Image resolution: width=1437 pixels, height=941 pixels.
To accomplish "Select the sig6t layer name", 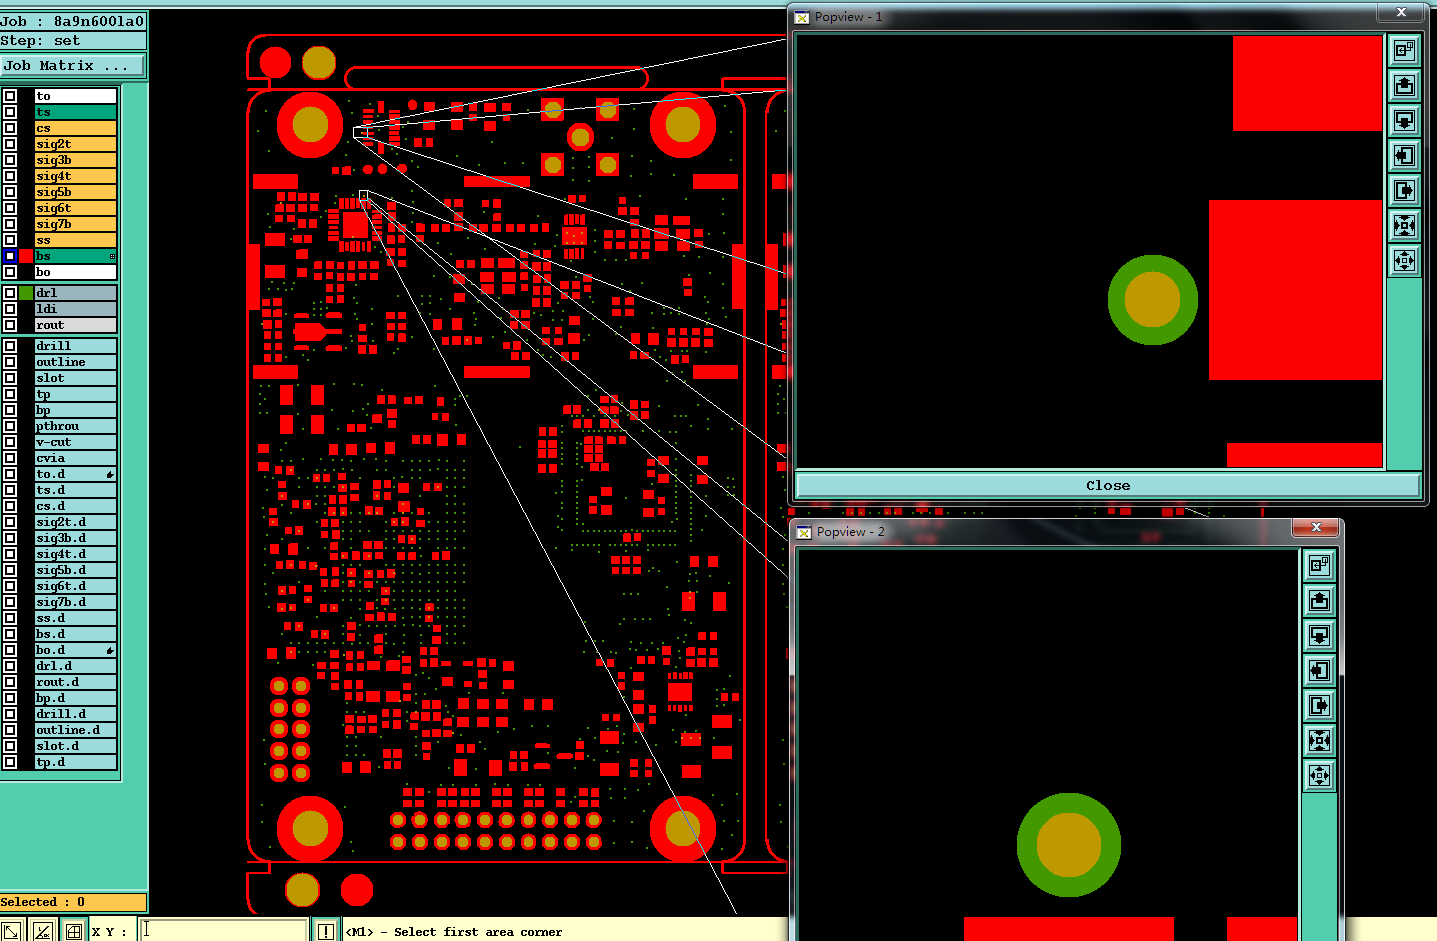I will tap(76, 208).
